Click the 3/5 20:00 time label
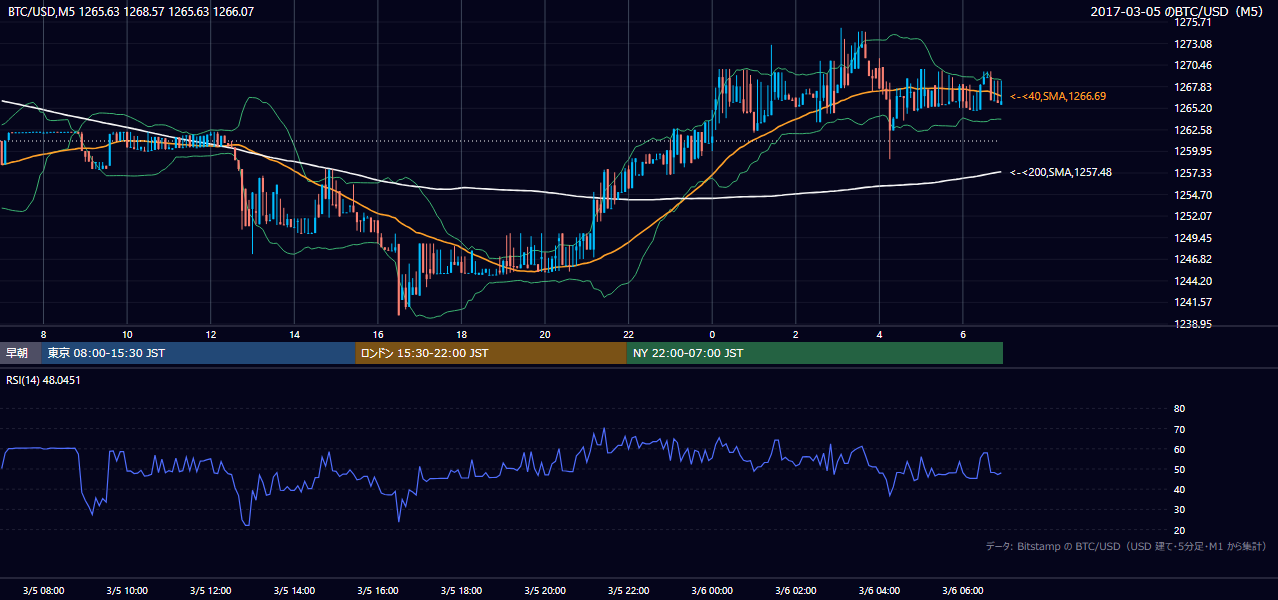The width and height of the screenshot is (1278, 600). (544, 590)
